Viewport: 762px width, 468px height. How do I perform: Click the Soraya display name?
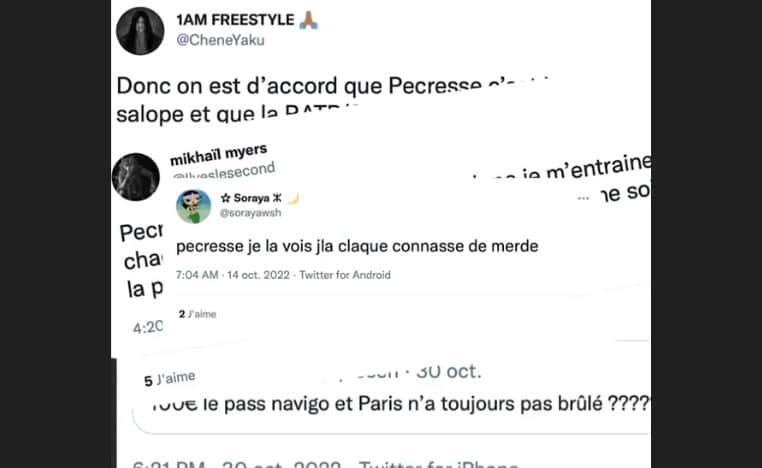click(x=251, y=198)
